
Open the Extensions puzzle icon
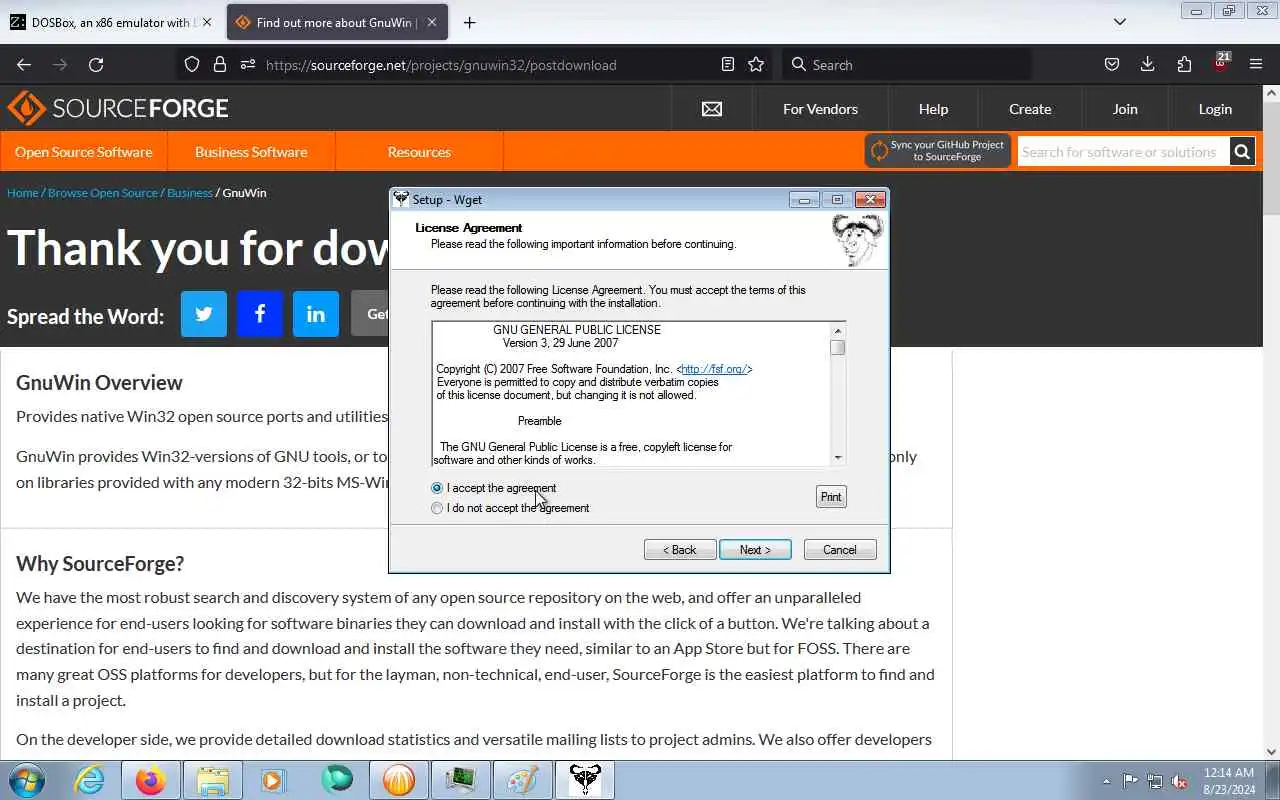coord(1184,64)
